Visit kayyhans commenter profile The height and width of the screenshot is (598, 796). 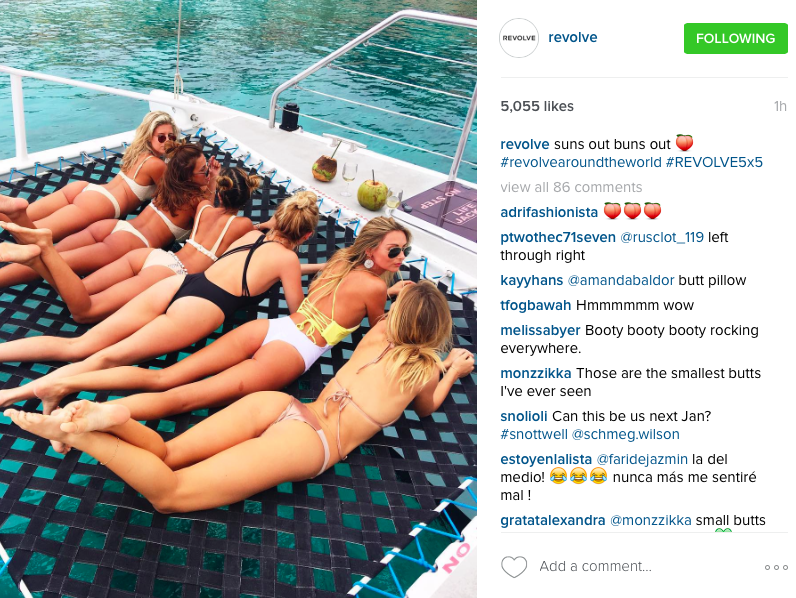coord(532,280)
